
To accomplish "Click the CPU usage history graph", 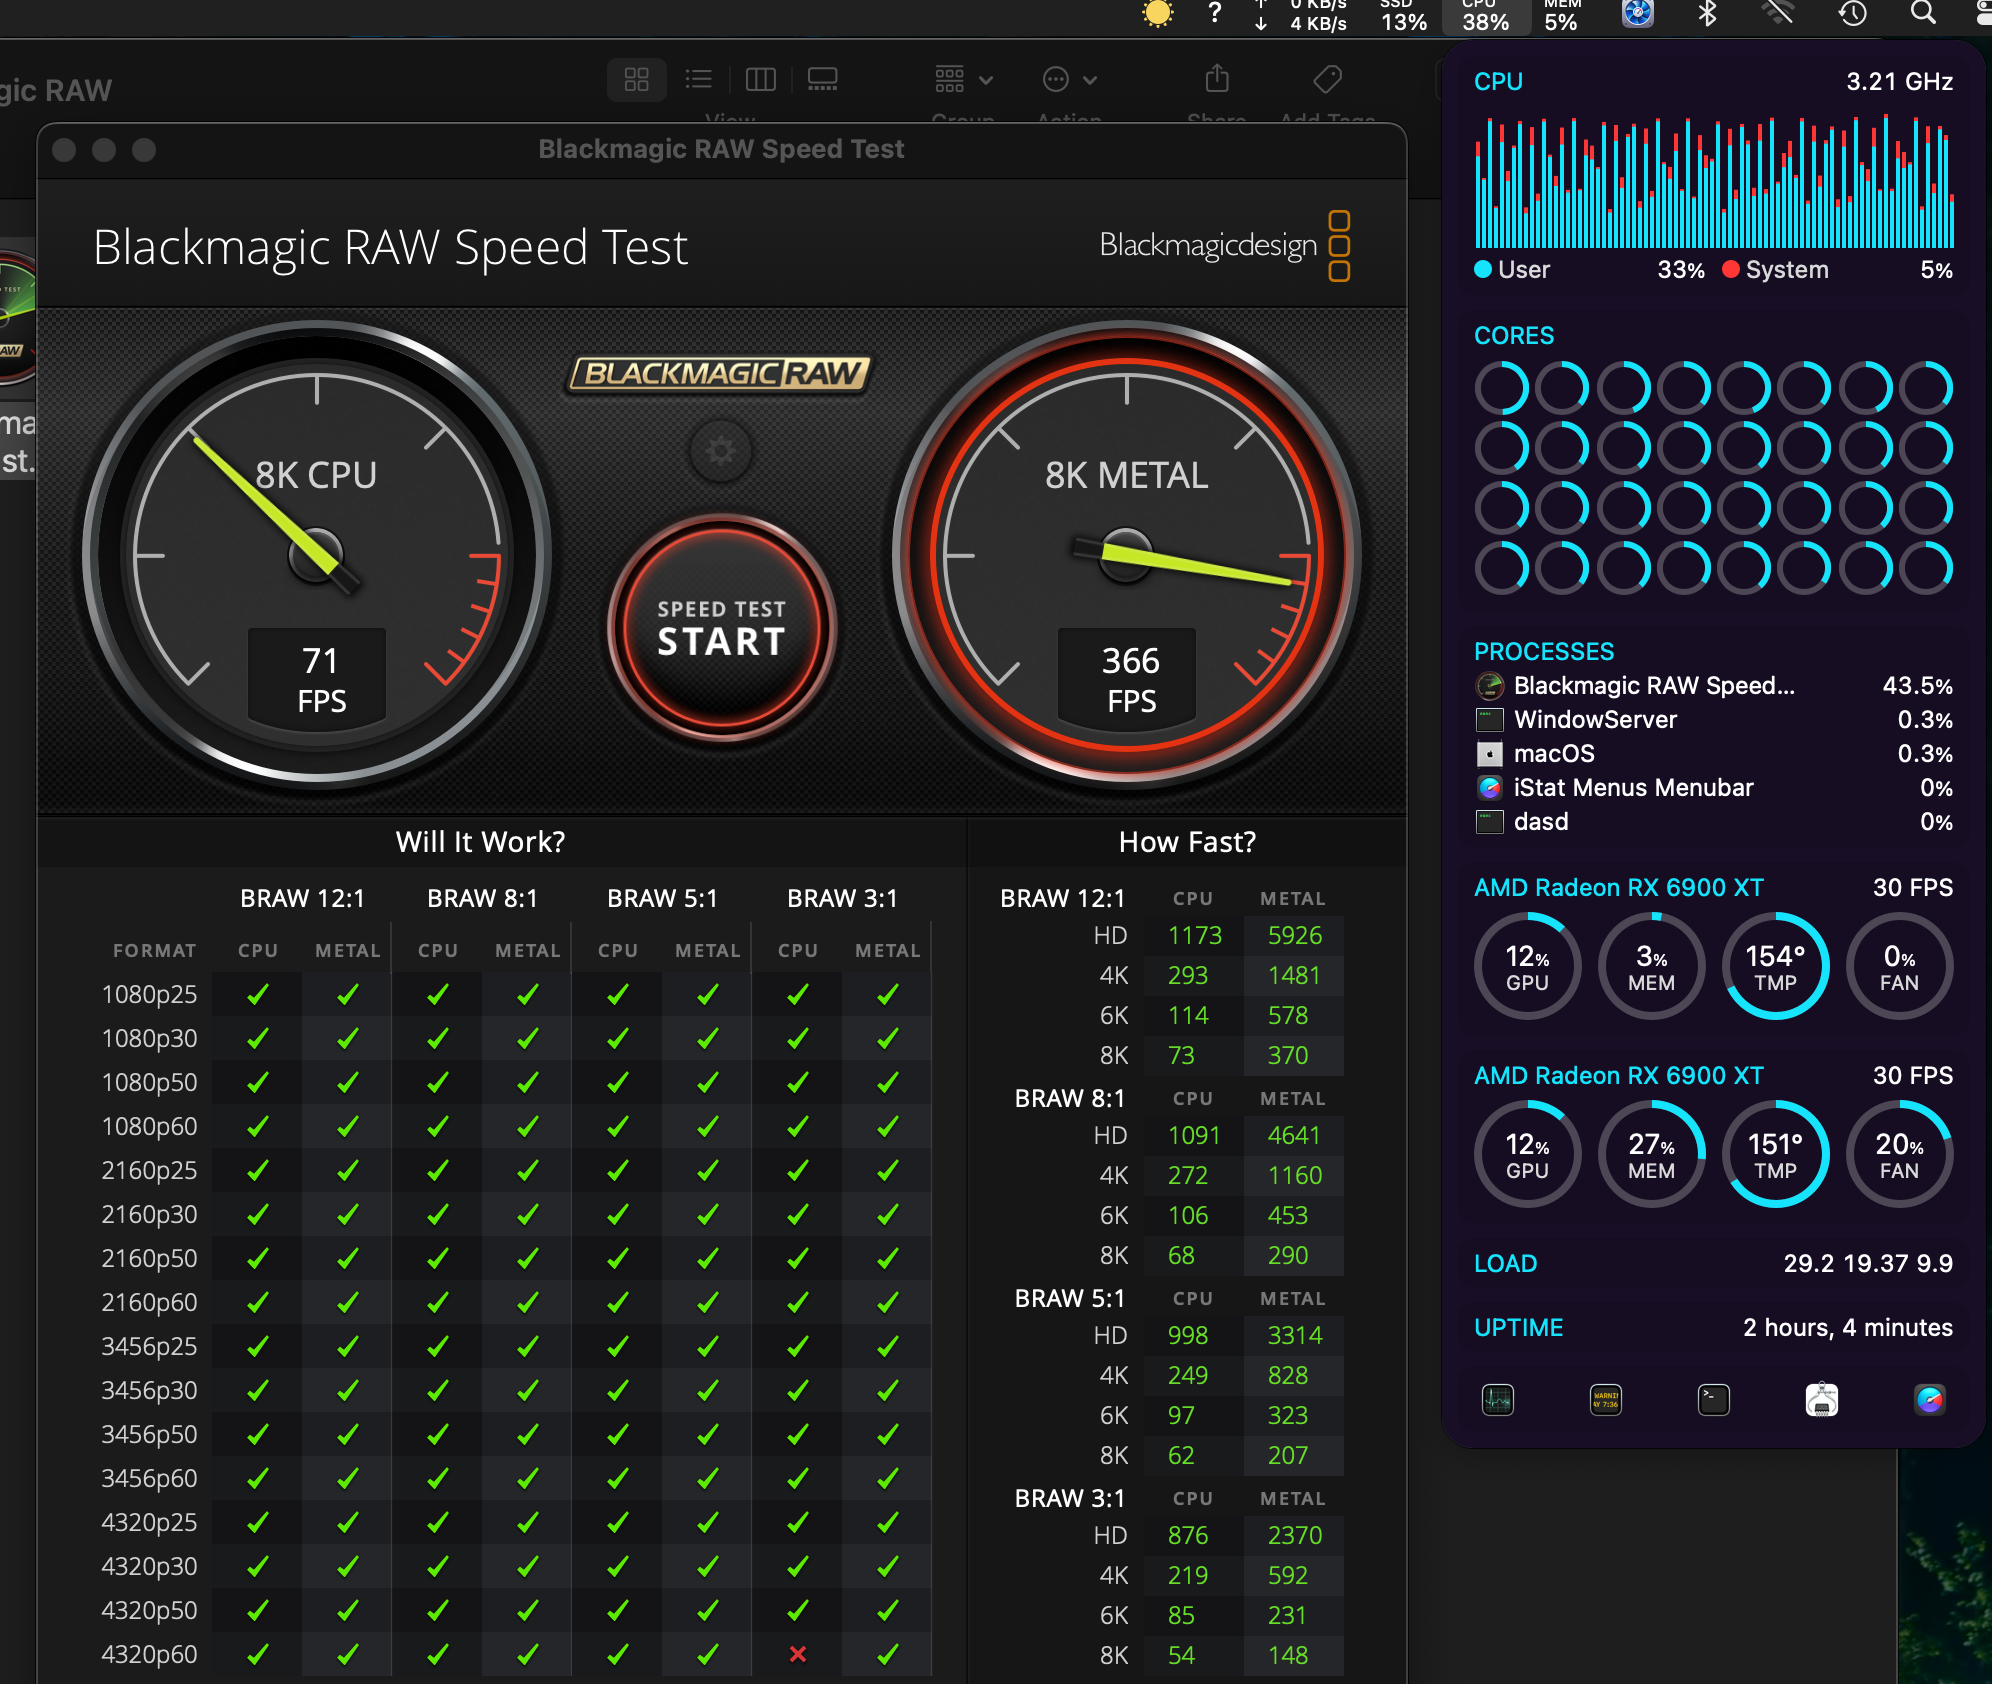I will click(1713, 183).
